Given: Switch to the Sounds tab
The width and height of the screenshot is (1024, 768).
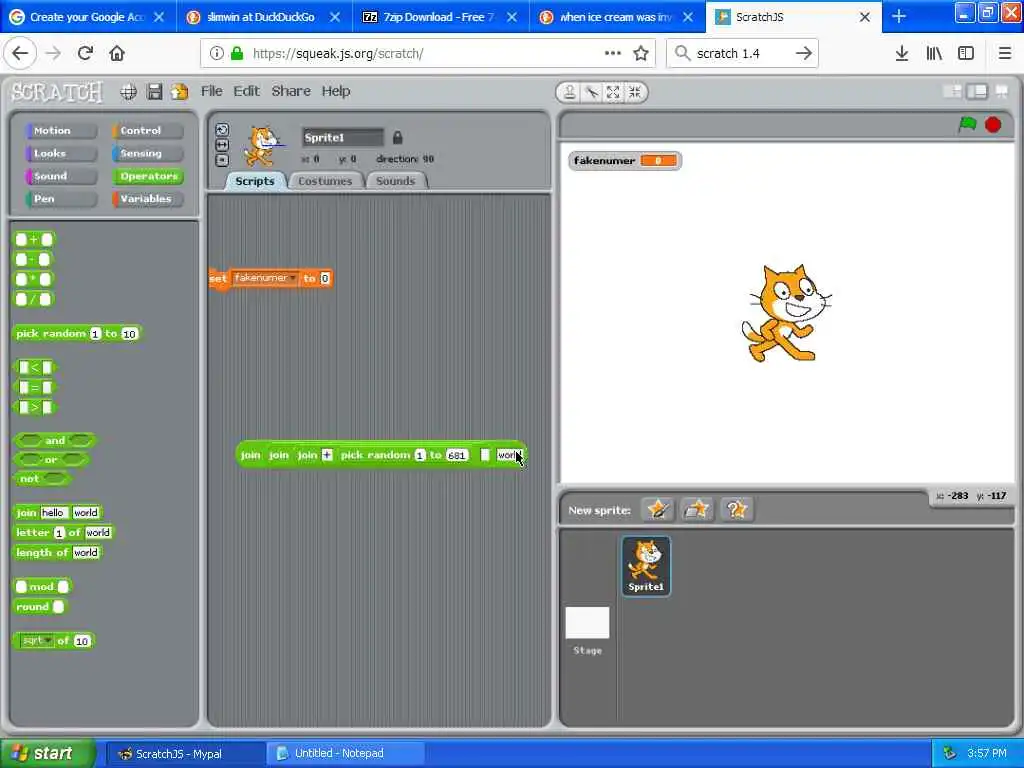Looking at the screenshot, I should pos(396,181).
